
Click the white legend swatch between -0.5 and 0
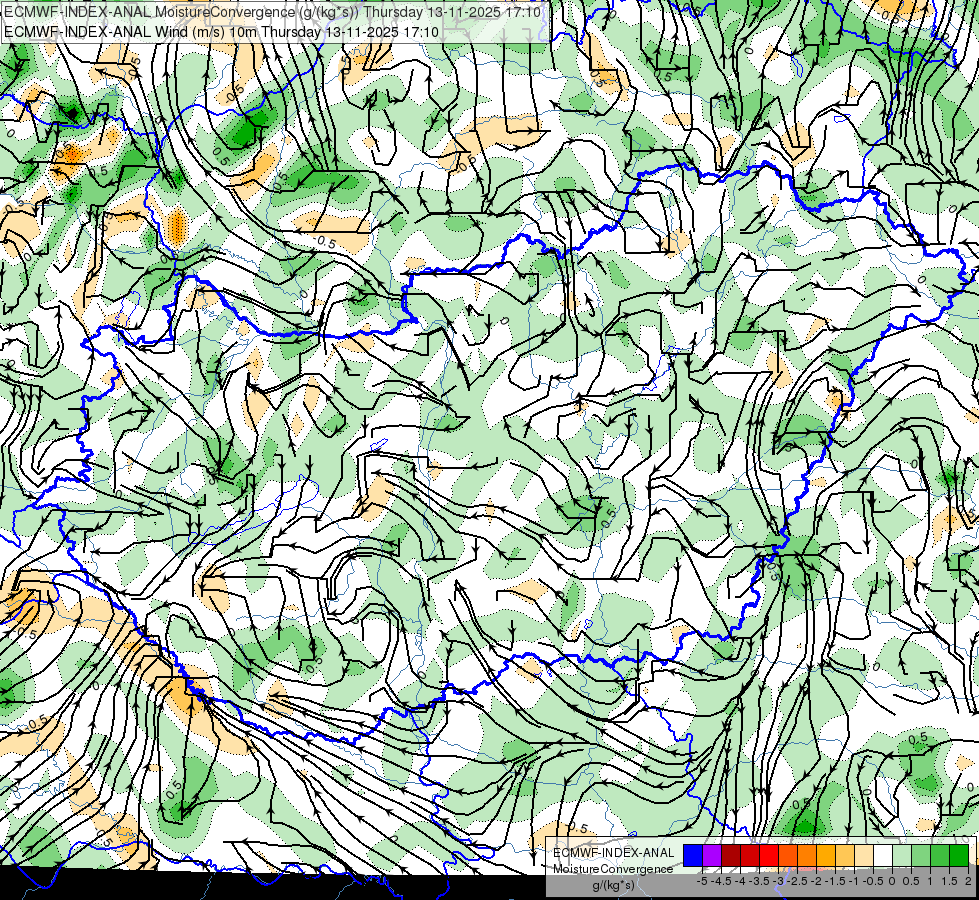click(883, 855)
